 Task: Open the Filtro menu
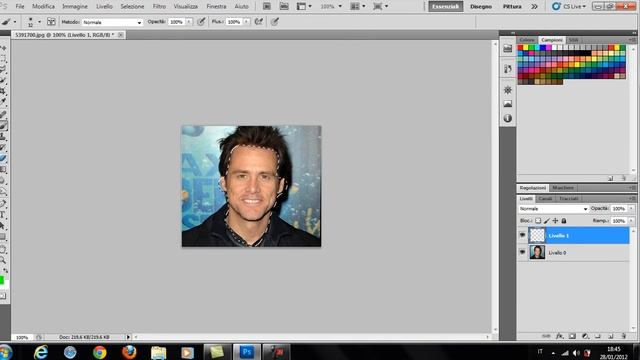tap(159, 7)
